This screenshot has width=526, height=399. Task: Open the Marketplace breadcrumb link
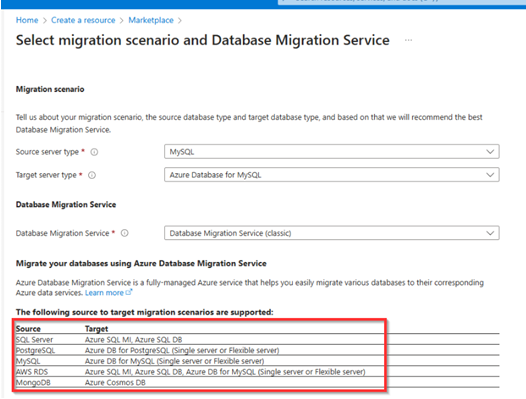(151, 20)
